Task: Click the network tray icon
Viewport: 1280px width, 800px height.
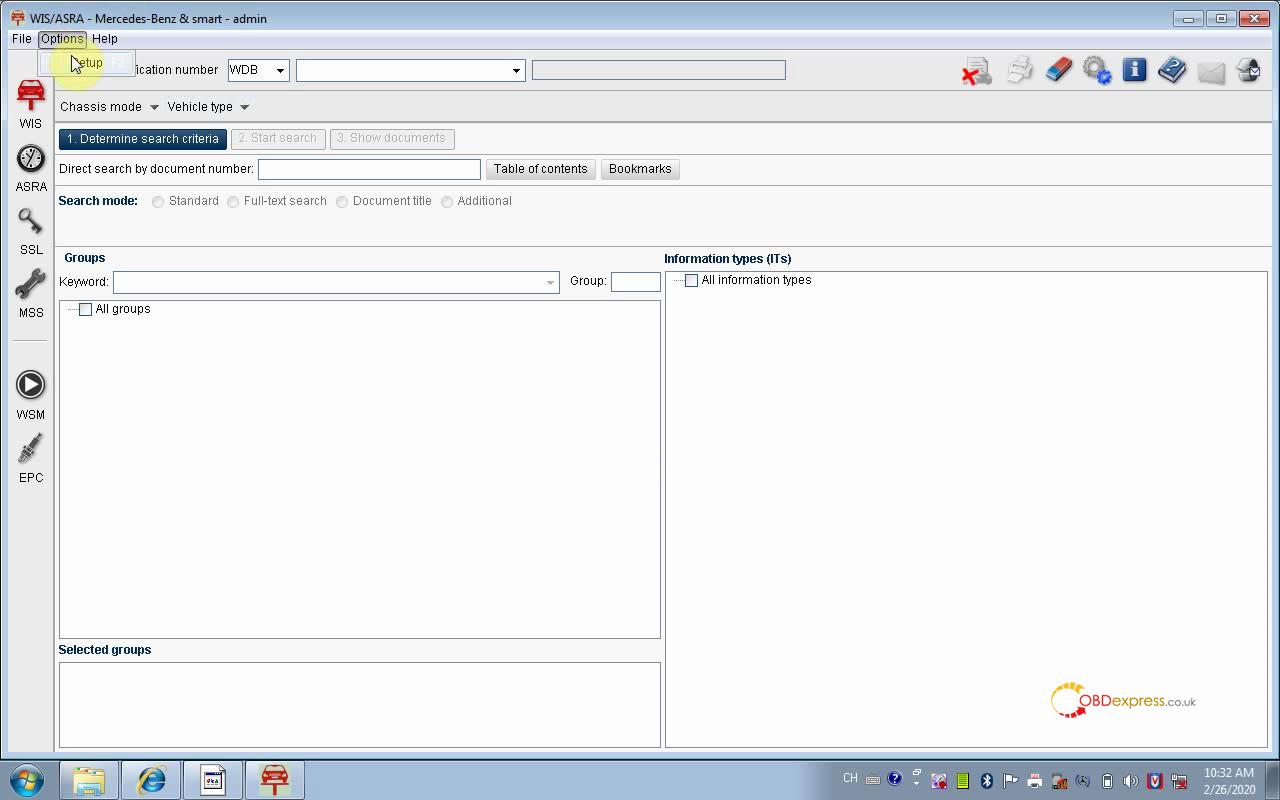Action: (1179, 781)
